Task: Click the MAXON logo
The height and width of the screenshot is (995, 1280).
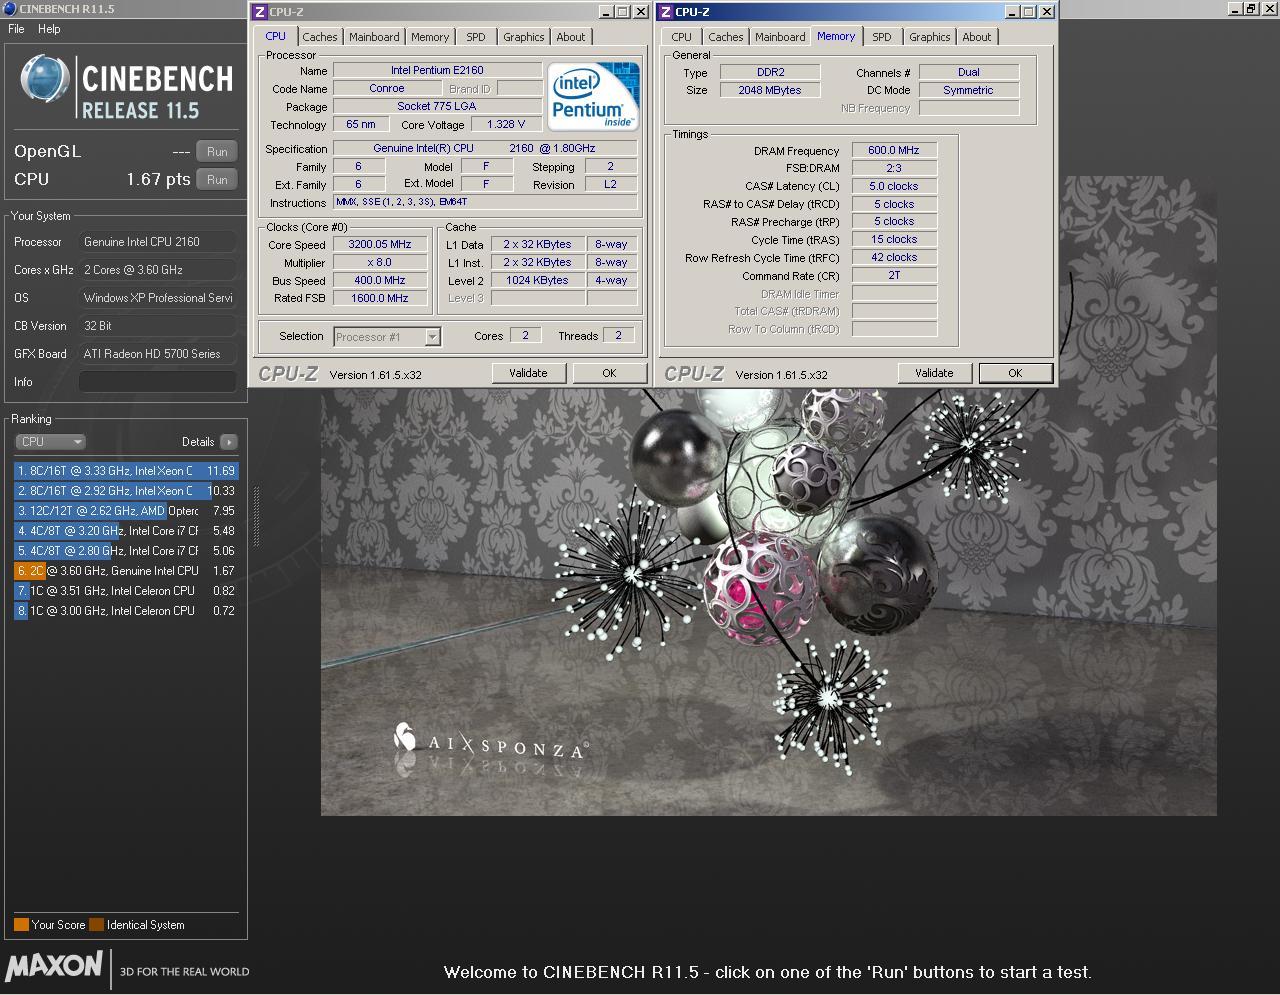Action: 54,966
